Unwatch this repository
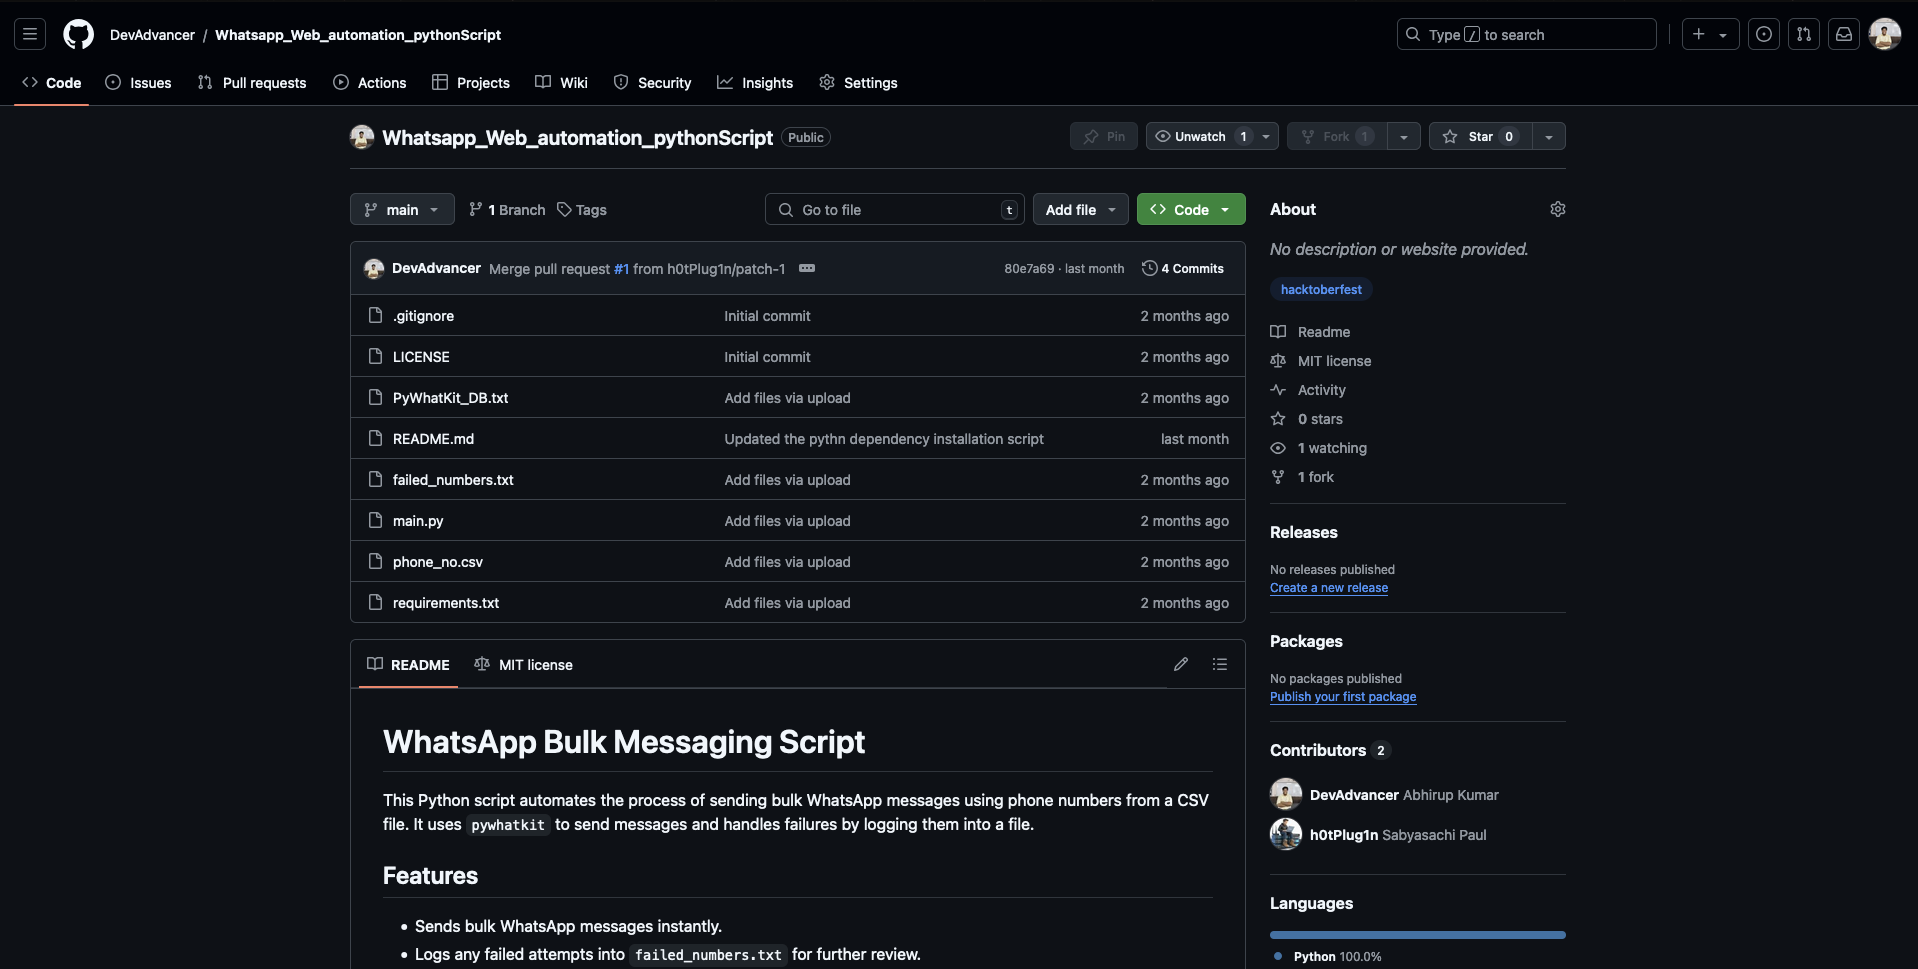 (1200, 136)
